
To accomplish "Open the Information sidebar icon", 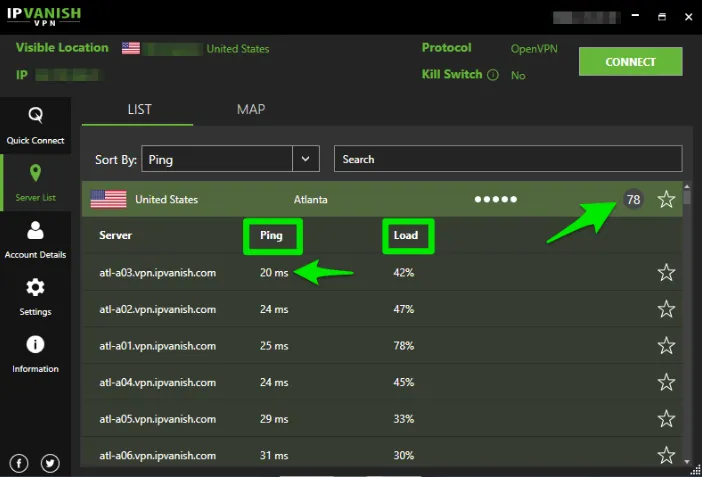I will (x=35, y=352).
